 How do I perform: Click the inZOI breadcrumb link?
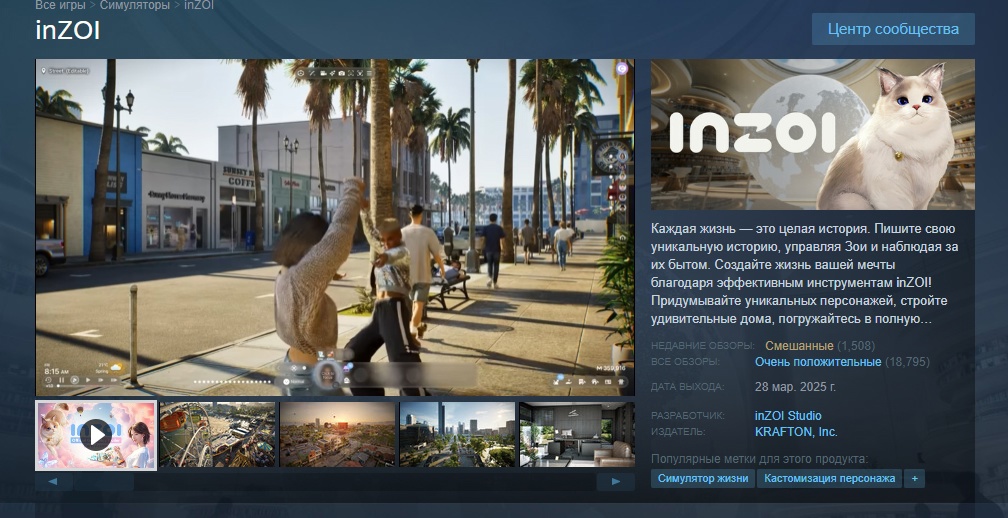point(199,5)
